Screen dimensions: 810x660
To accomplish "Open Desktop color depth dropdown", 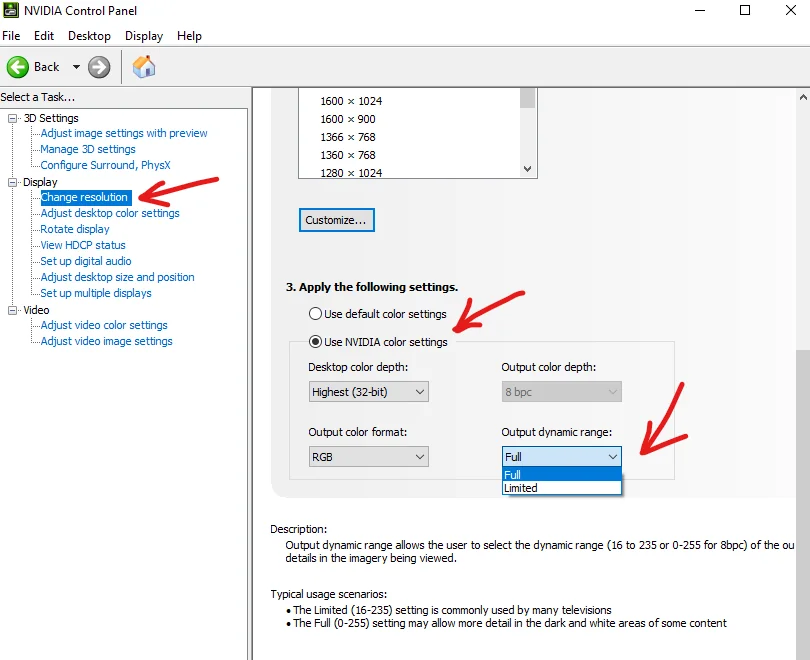I will click(368, 392).
